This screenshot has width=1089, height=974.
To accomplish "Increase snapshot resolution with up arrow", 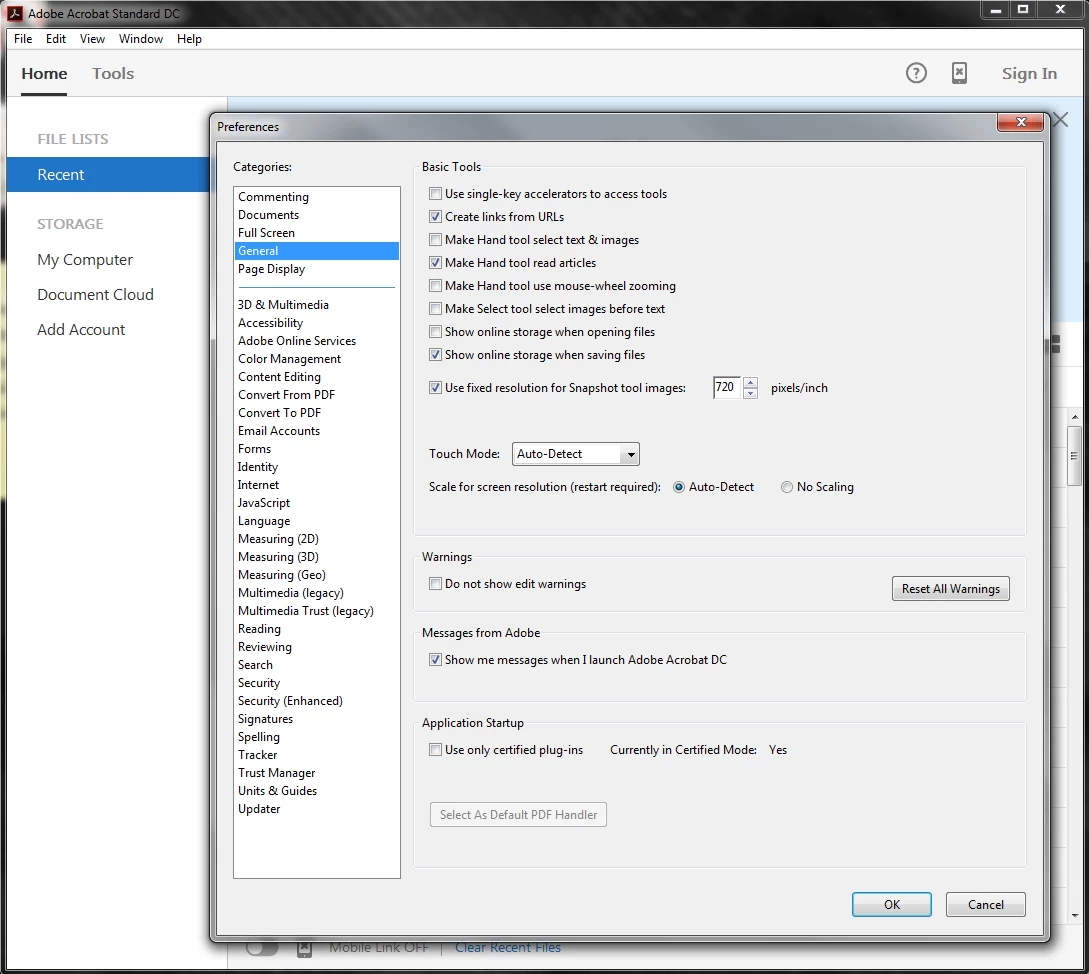I will point(750,382).
